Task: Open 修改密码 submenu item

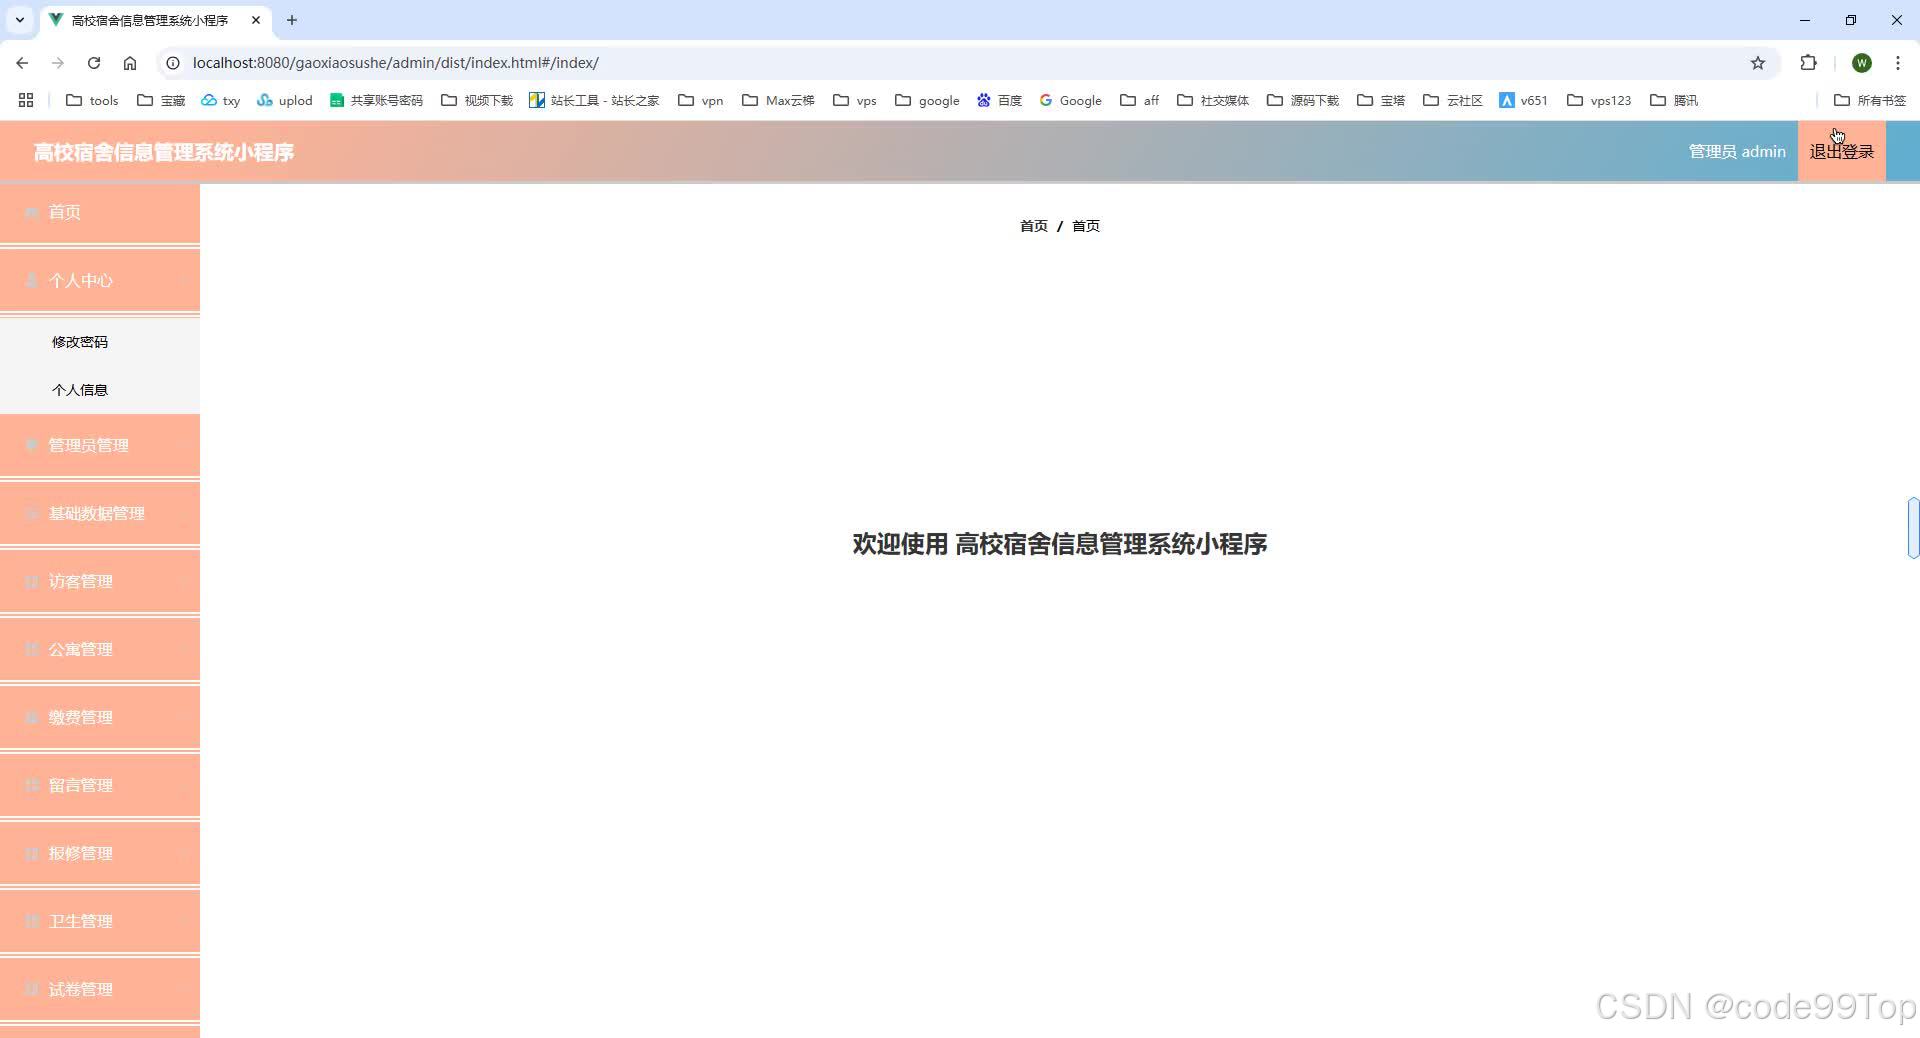Action: click(80, 342)
